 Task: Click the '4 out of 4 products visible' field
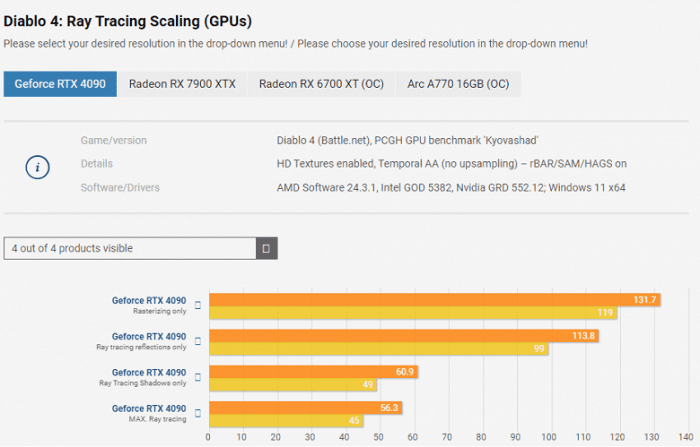coord(130,248)
